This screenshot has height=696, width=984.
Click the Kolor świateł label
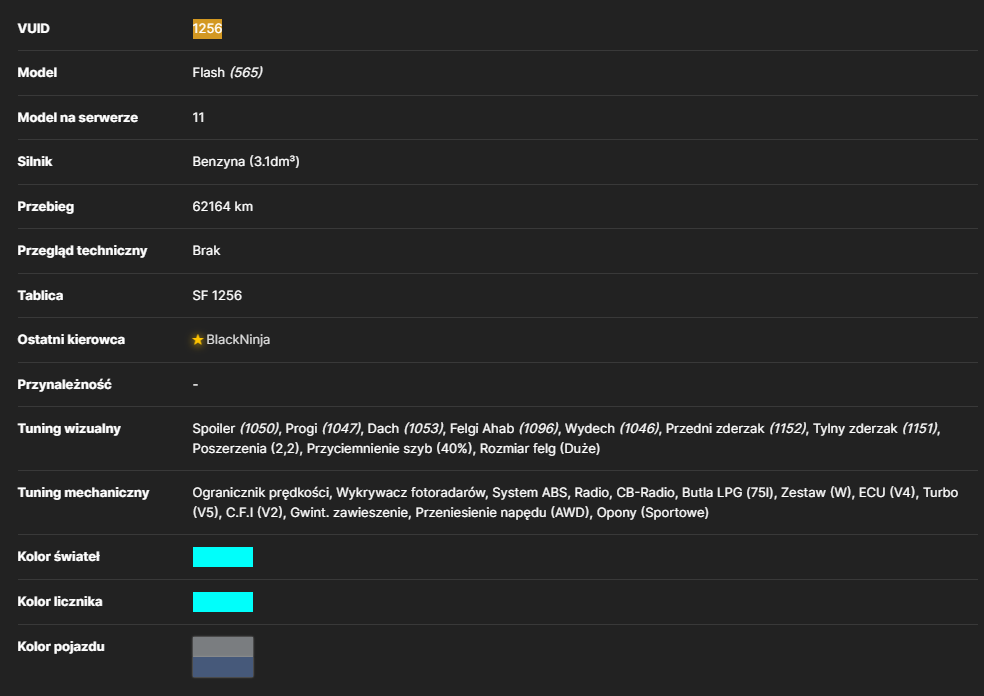pos(58,557)
